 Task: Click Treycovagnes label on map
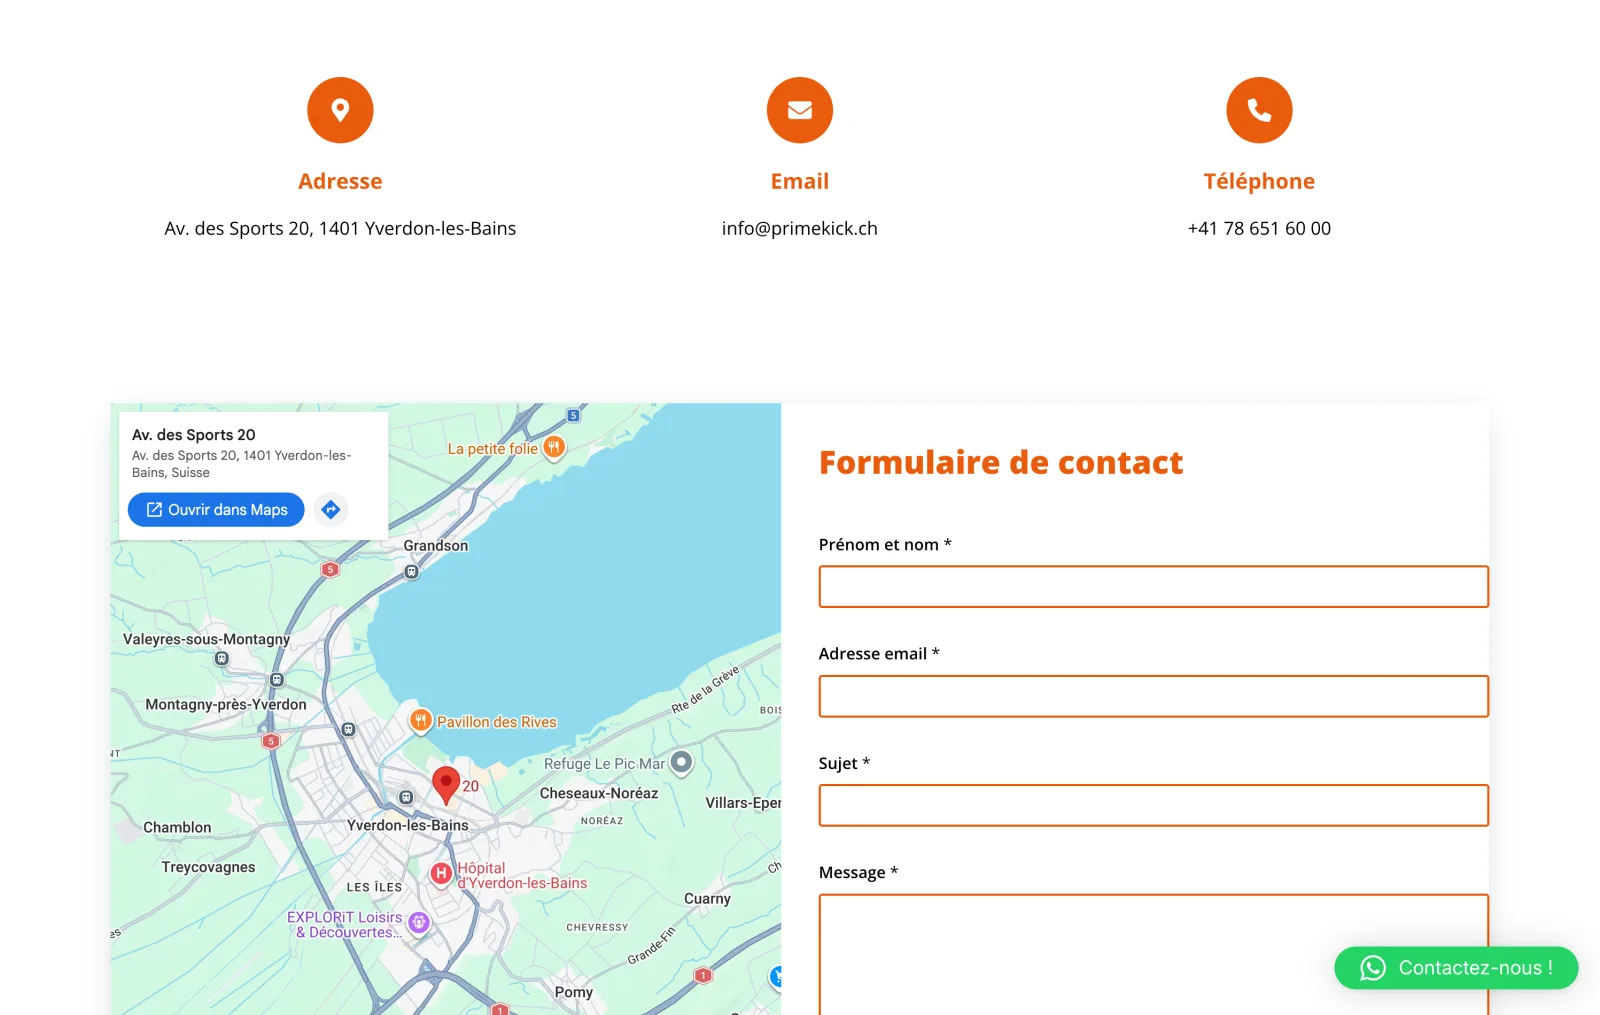click(208, 867)
